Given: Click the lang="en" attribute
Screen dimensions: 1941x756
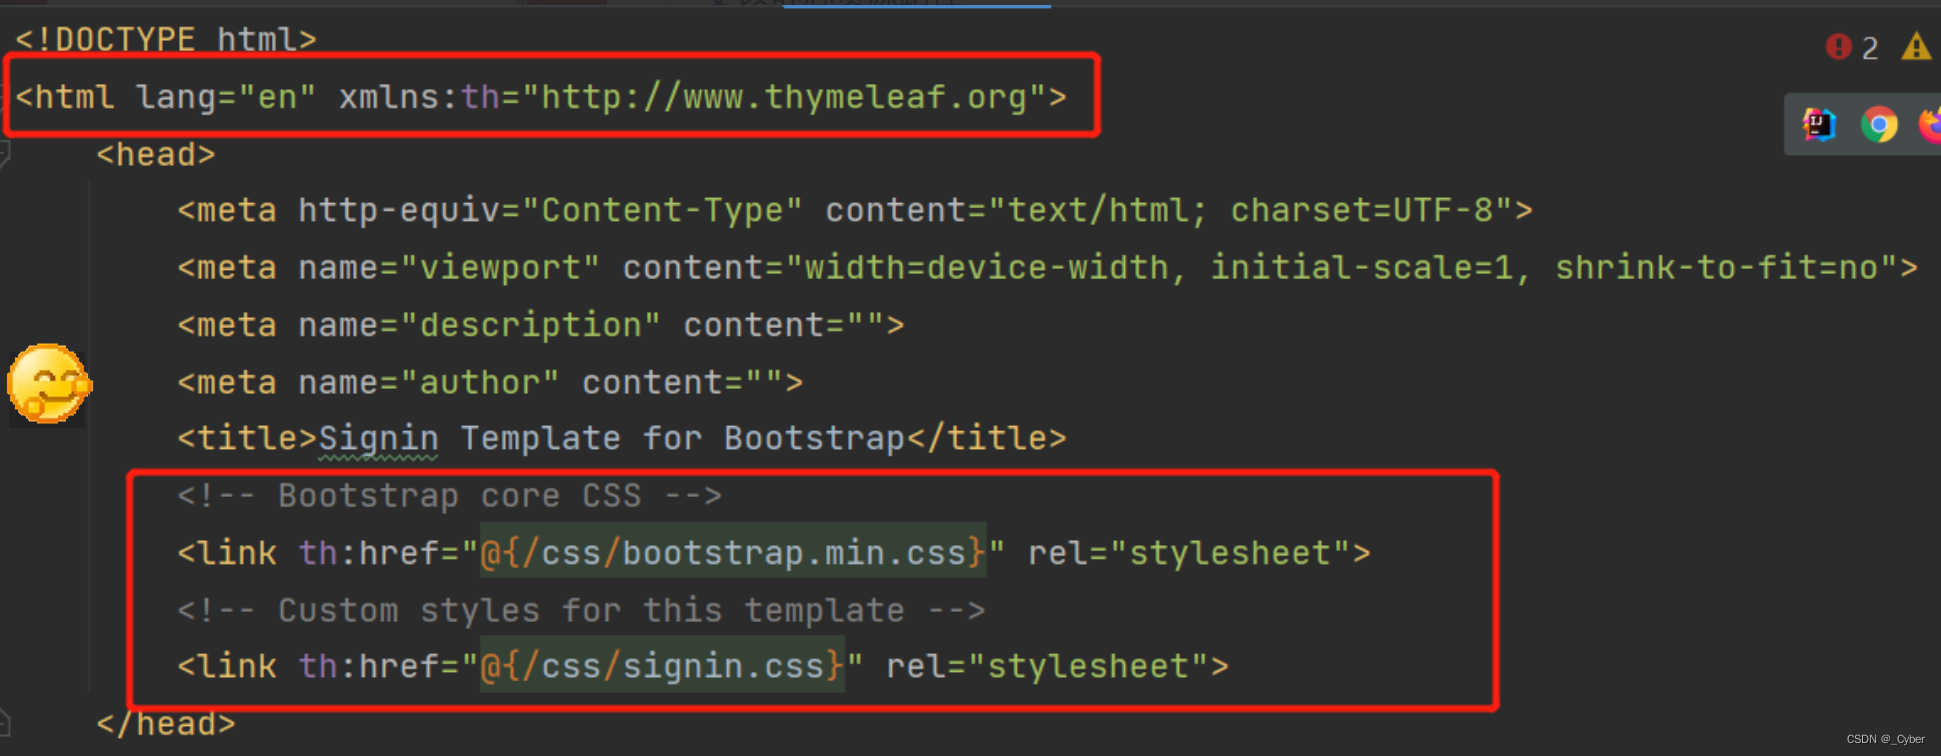Looking at the screenshot, I should tap(227, 97).
